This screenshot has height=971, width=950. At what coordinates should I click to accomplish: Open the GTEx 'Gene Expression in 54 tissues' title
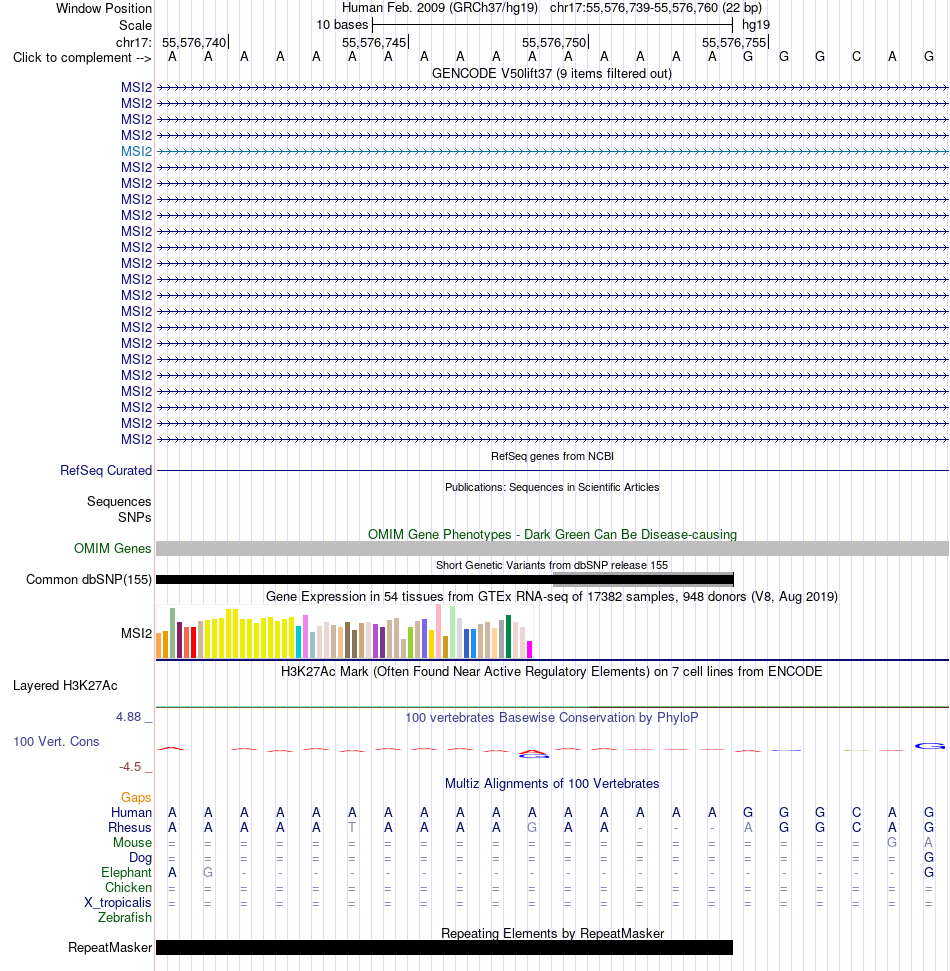(552, 596)
